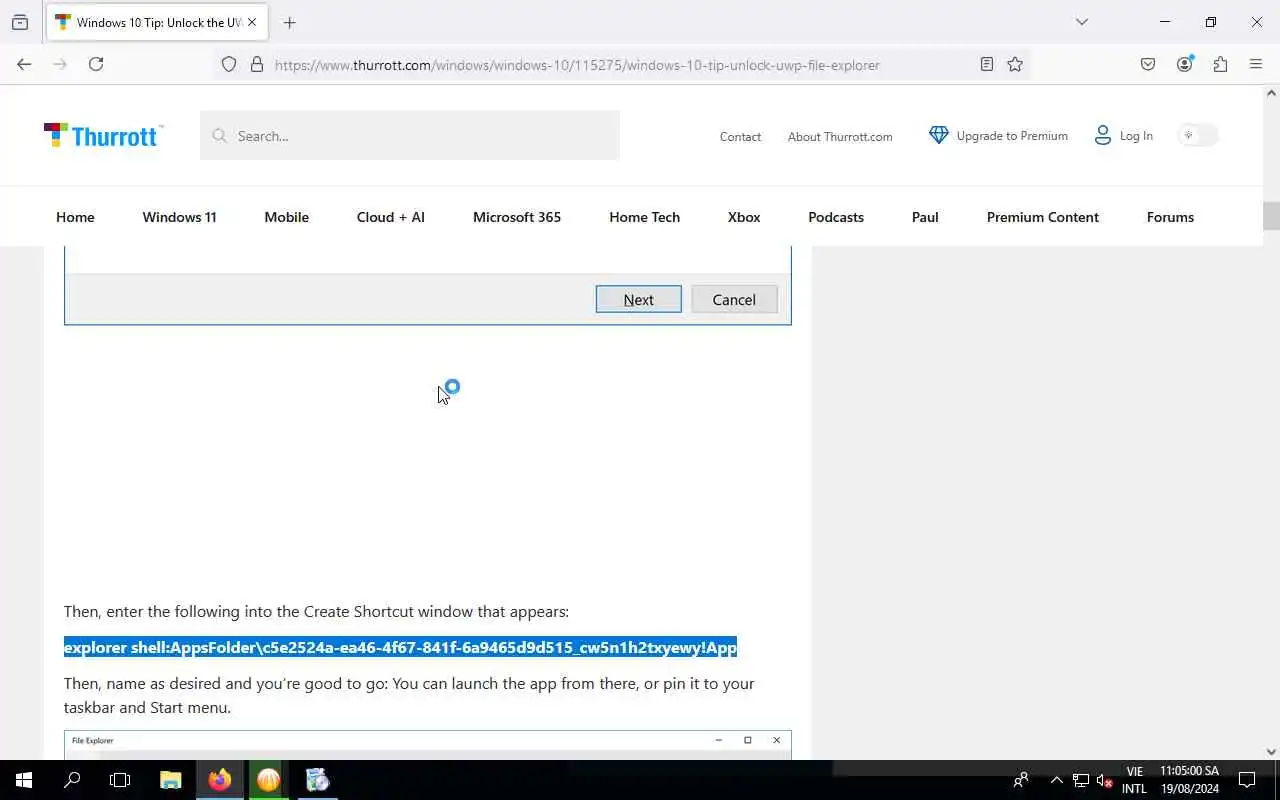Open File Explorer from taskbar
This screenshot has height=800, width=1280.
tap(171, 780)
